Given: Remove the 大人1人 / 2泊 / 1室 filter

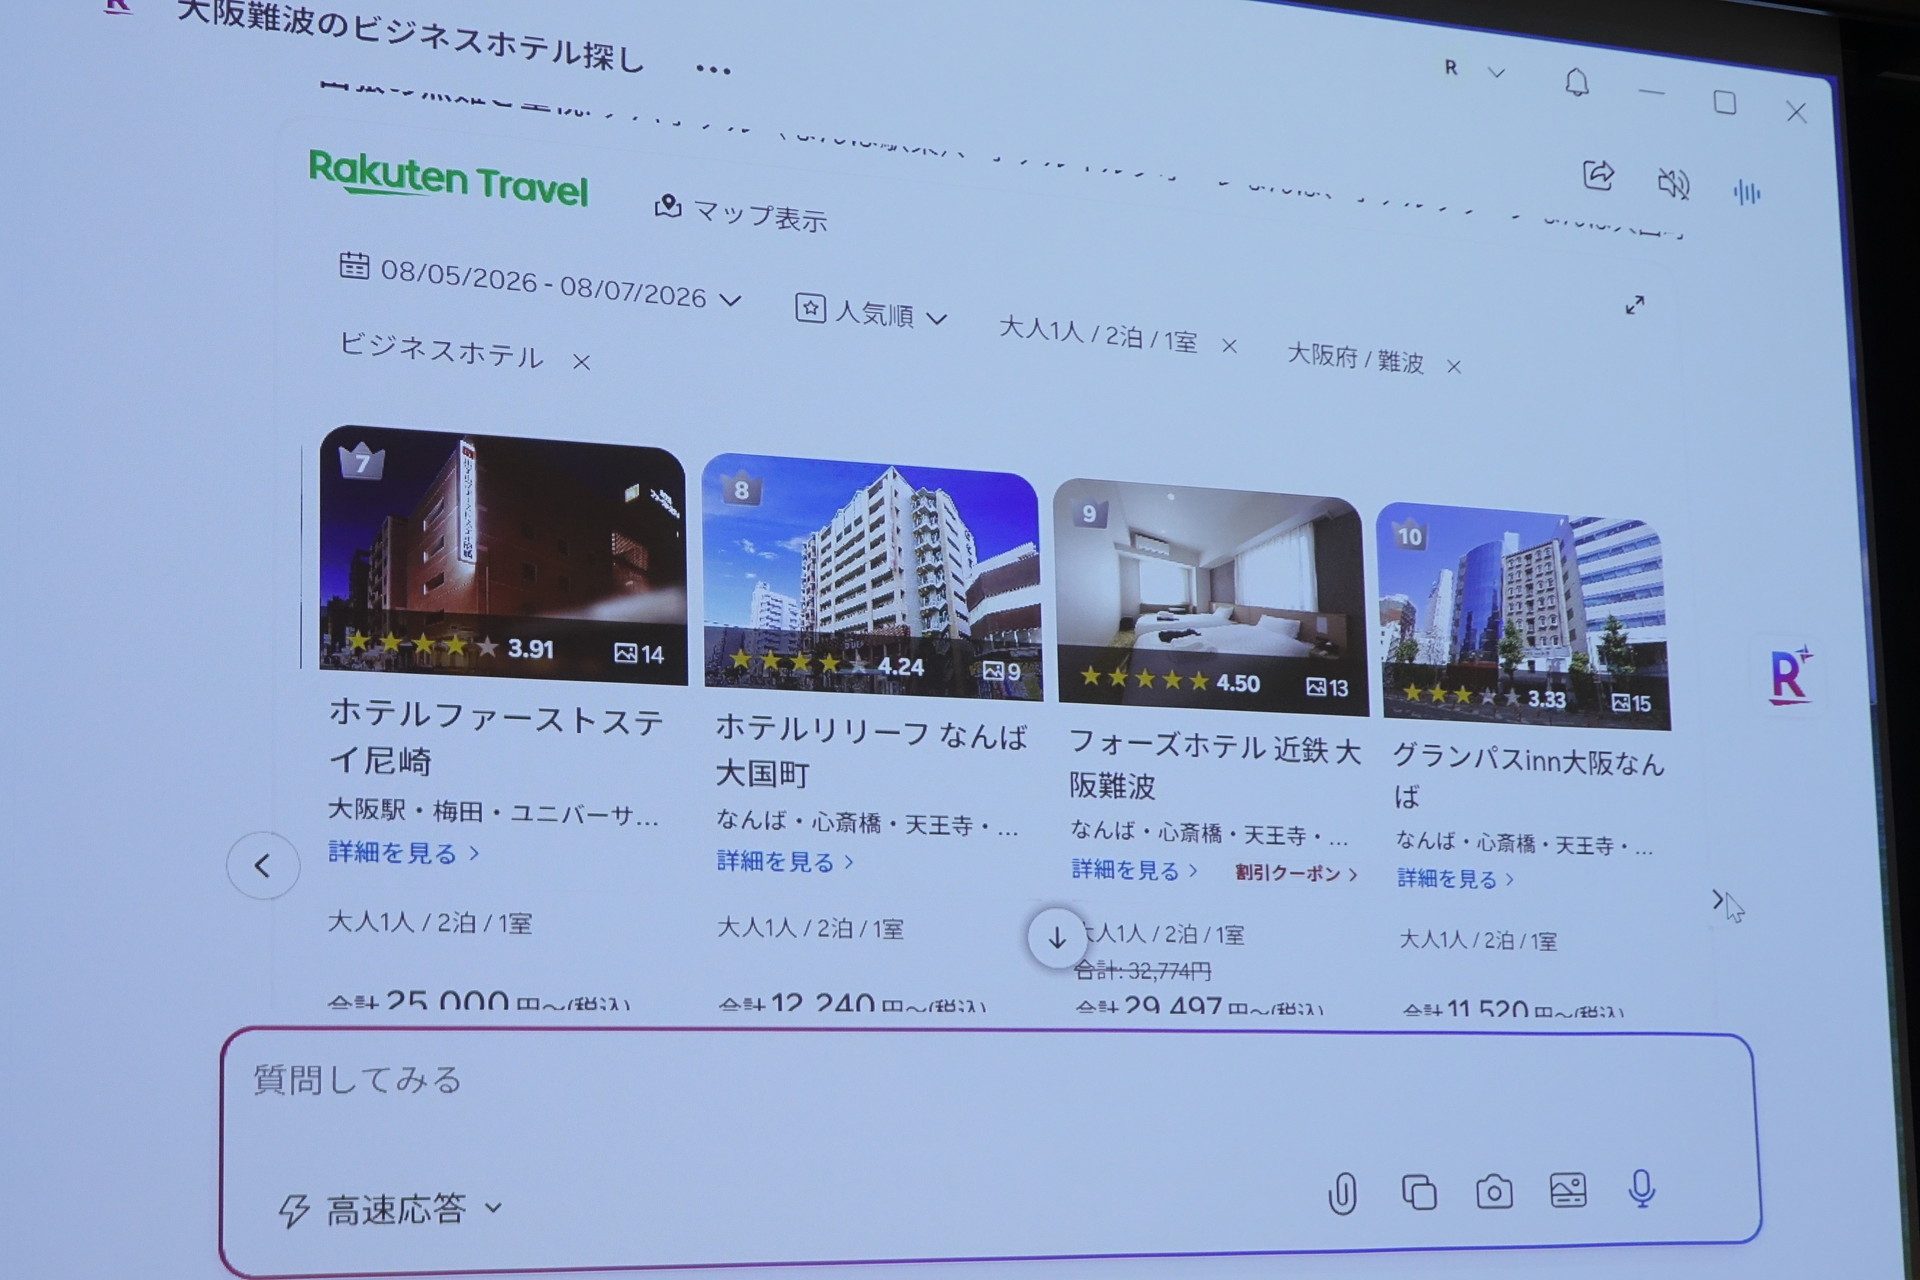Looking at the screenshot, I should (1230, 345).
